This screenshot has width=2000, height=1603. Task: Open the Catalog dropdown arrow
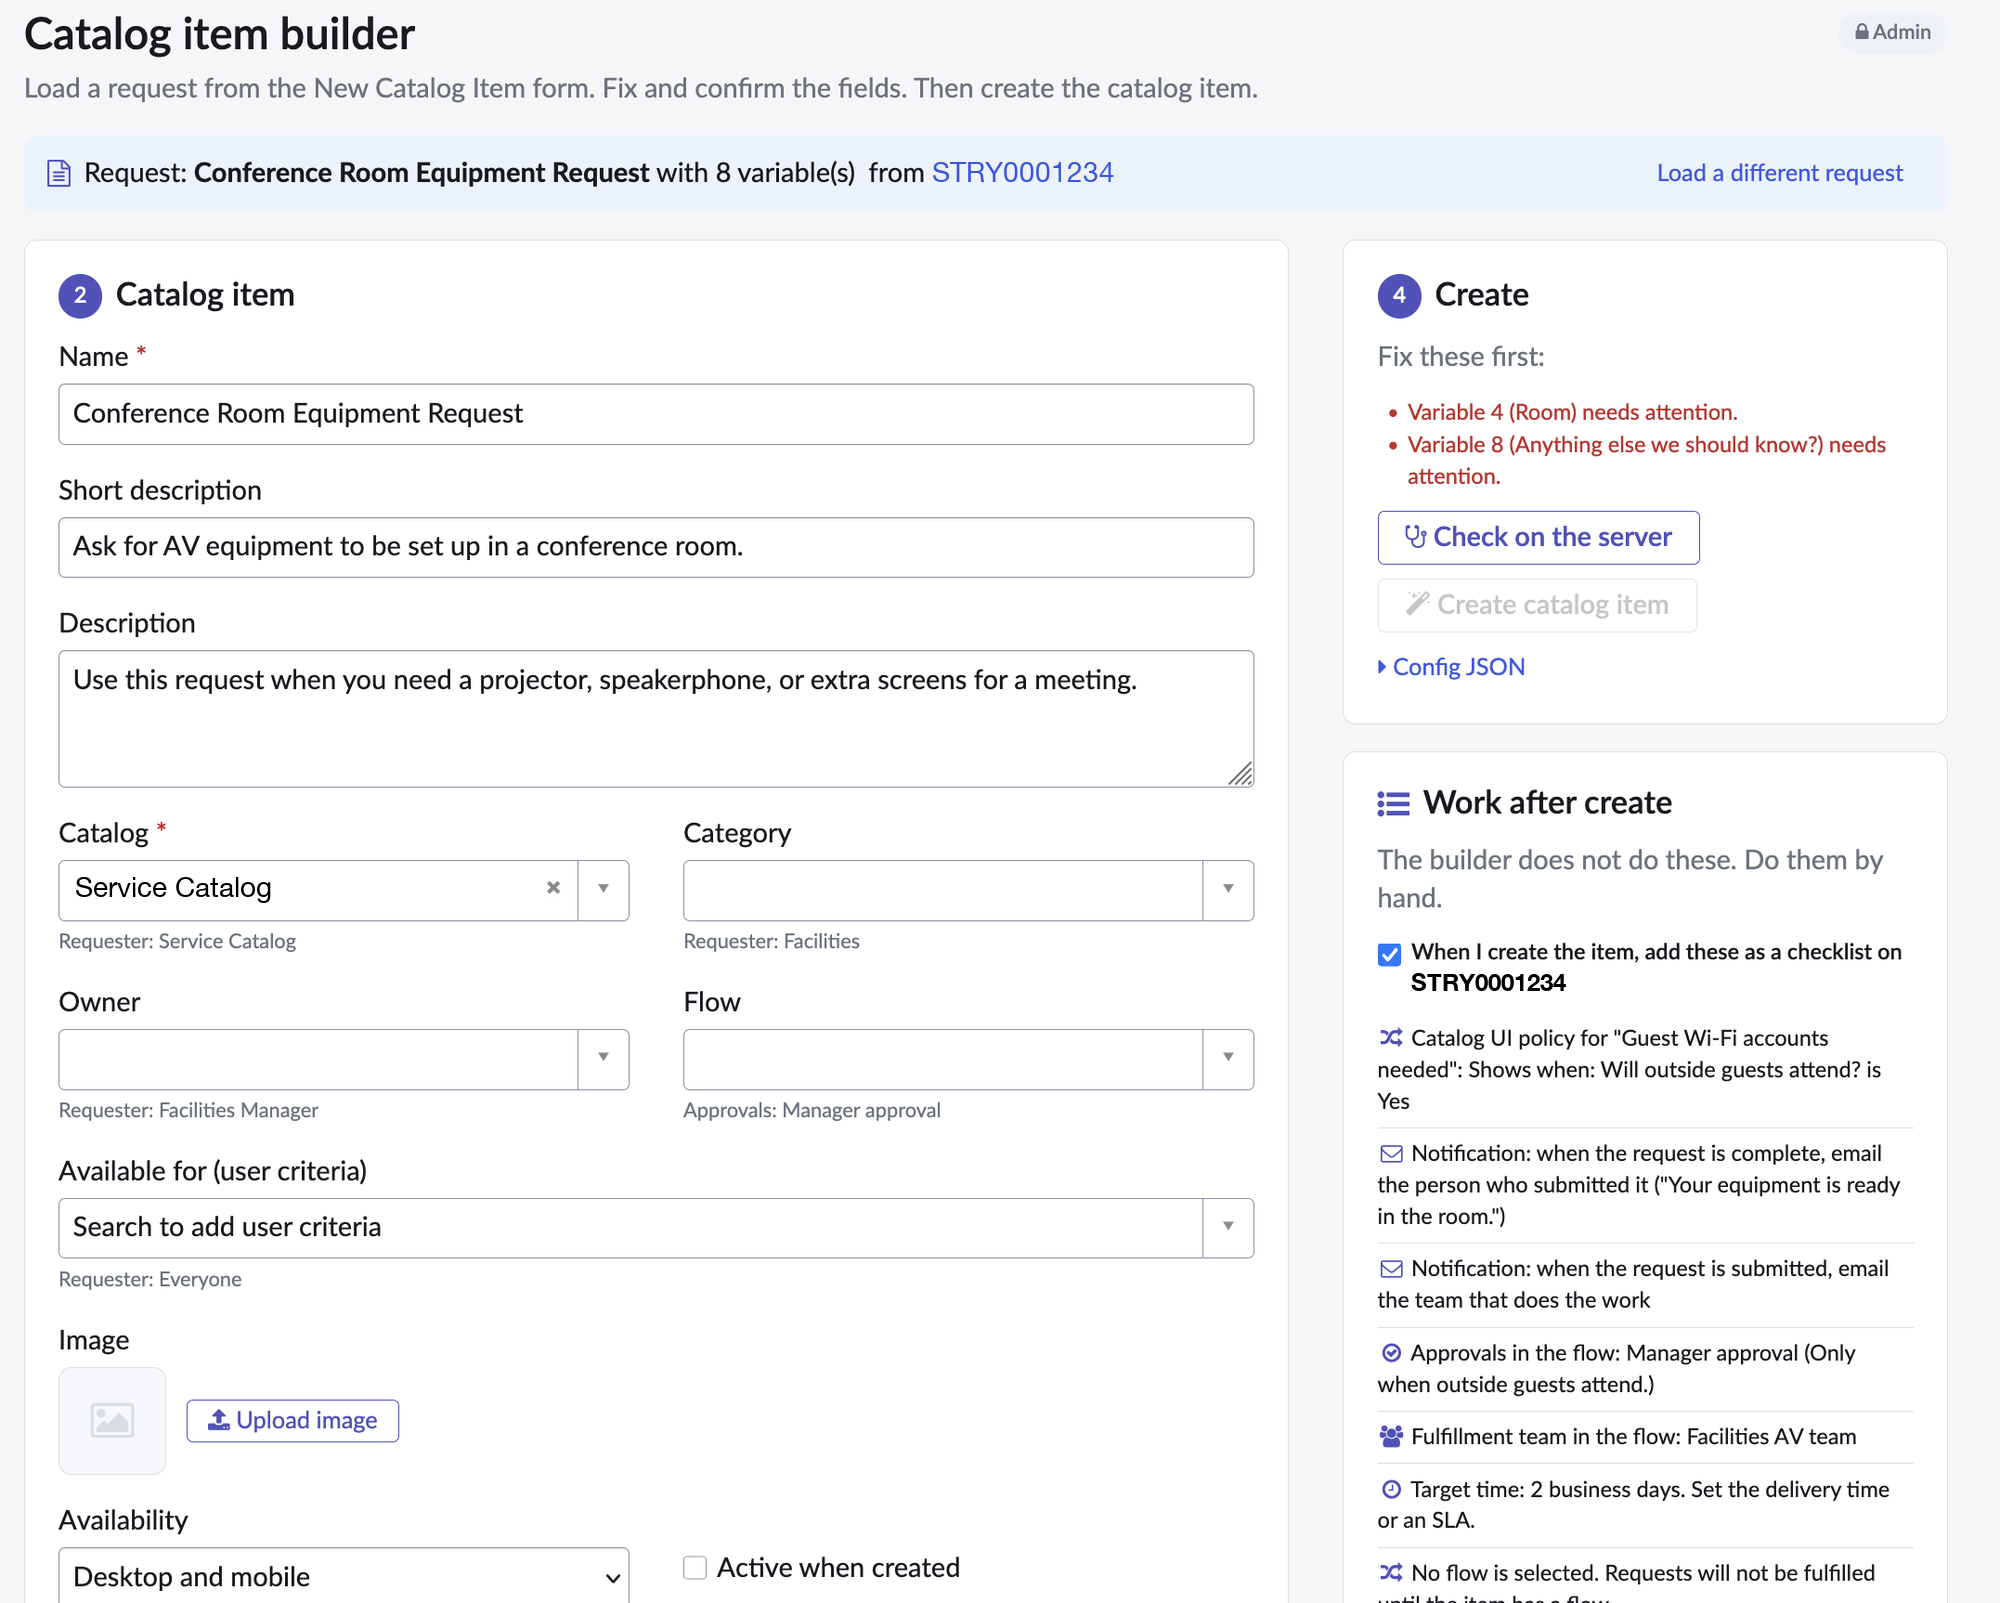point(603,888)
